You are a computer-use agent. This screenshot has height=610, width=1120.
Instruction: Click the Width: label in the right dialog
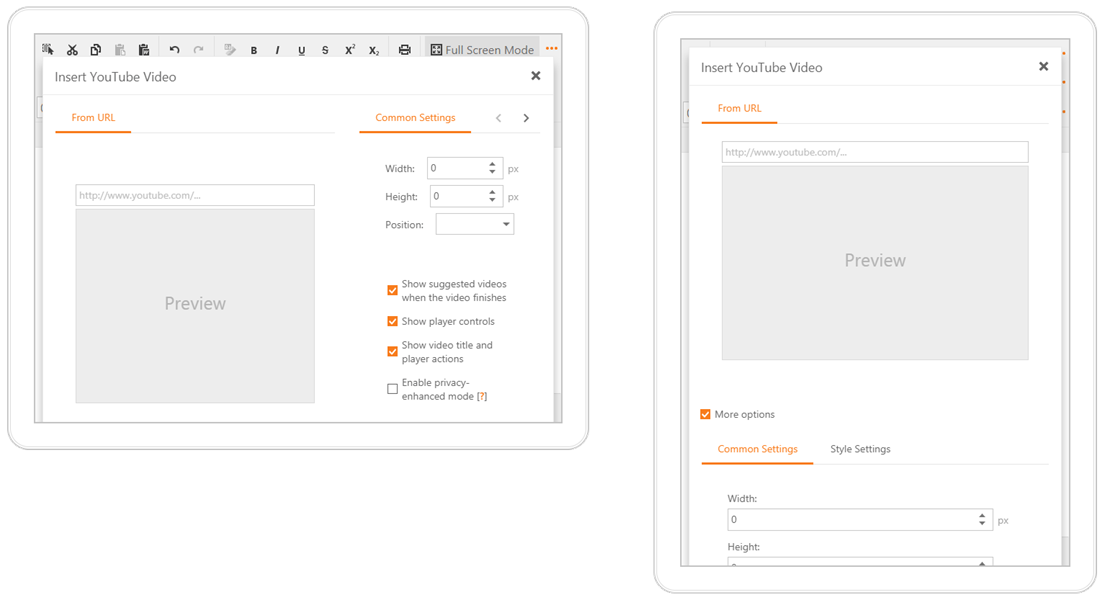[x=742, y=499]
